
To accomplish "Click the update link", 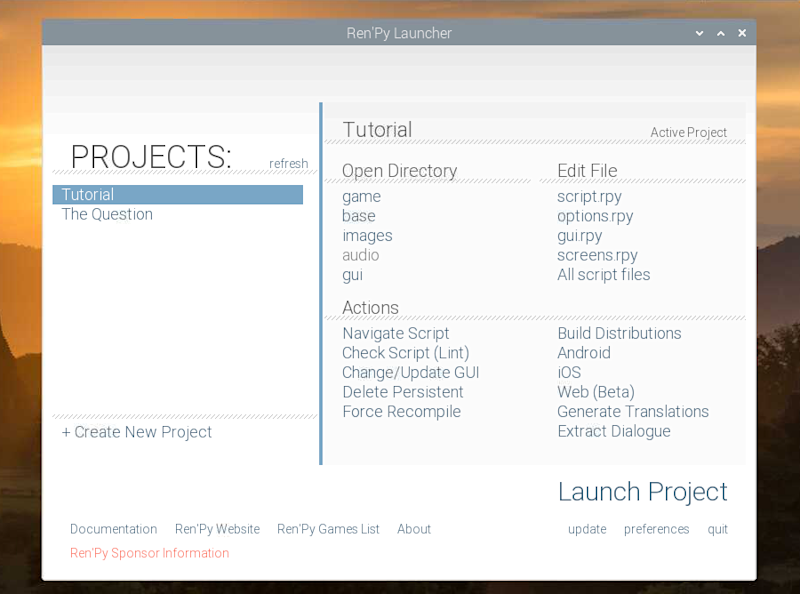I will (587, 529).
